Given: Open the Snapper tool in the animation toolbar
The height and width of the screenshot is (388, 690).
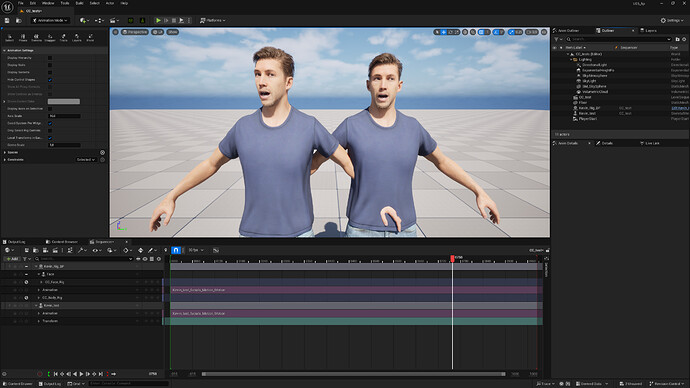Looking at the screenshot, I should click(x=50, y=37).
